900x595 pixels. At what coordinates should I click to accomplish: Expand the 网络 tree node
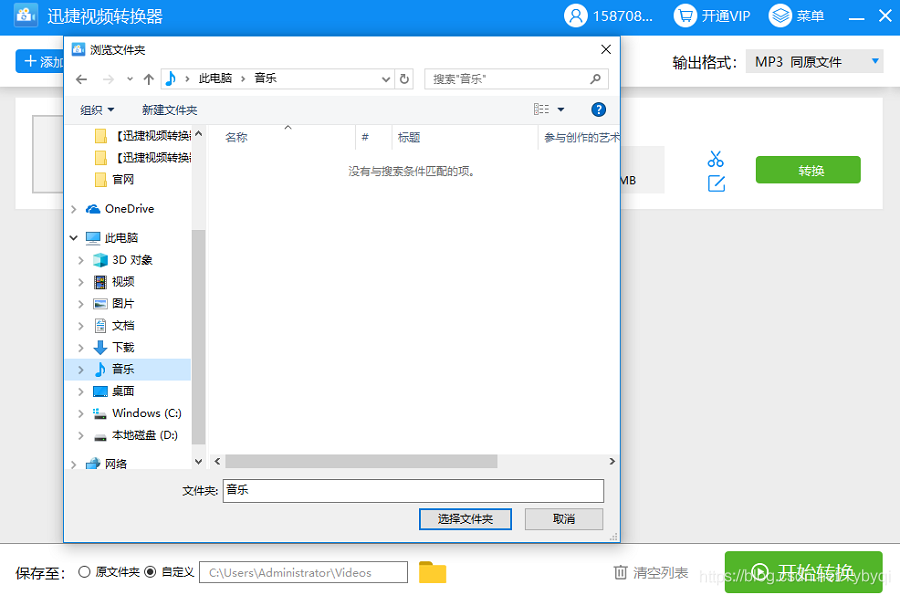(73, 464)
